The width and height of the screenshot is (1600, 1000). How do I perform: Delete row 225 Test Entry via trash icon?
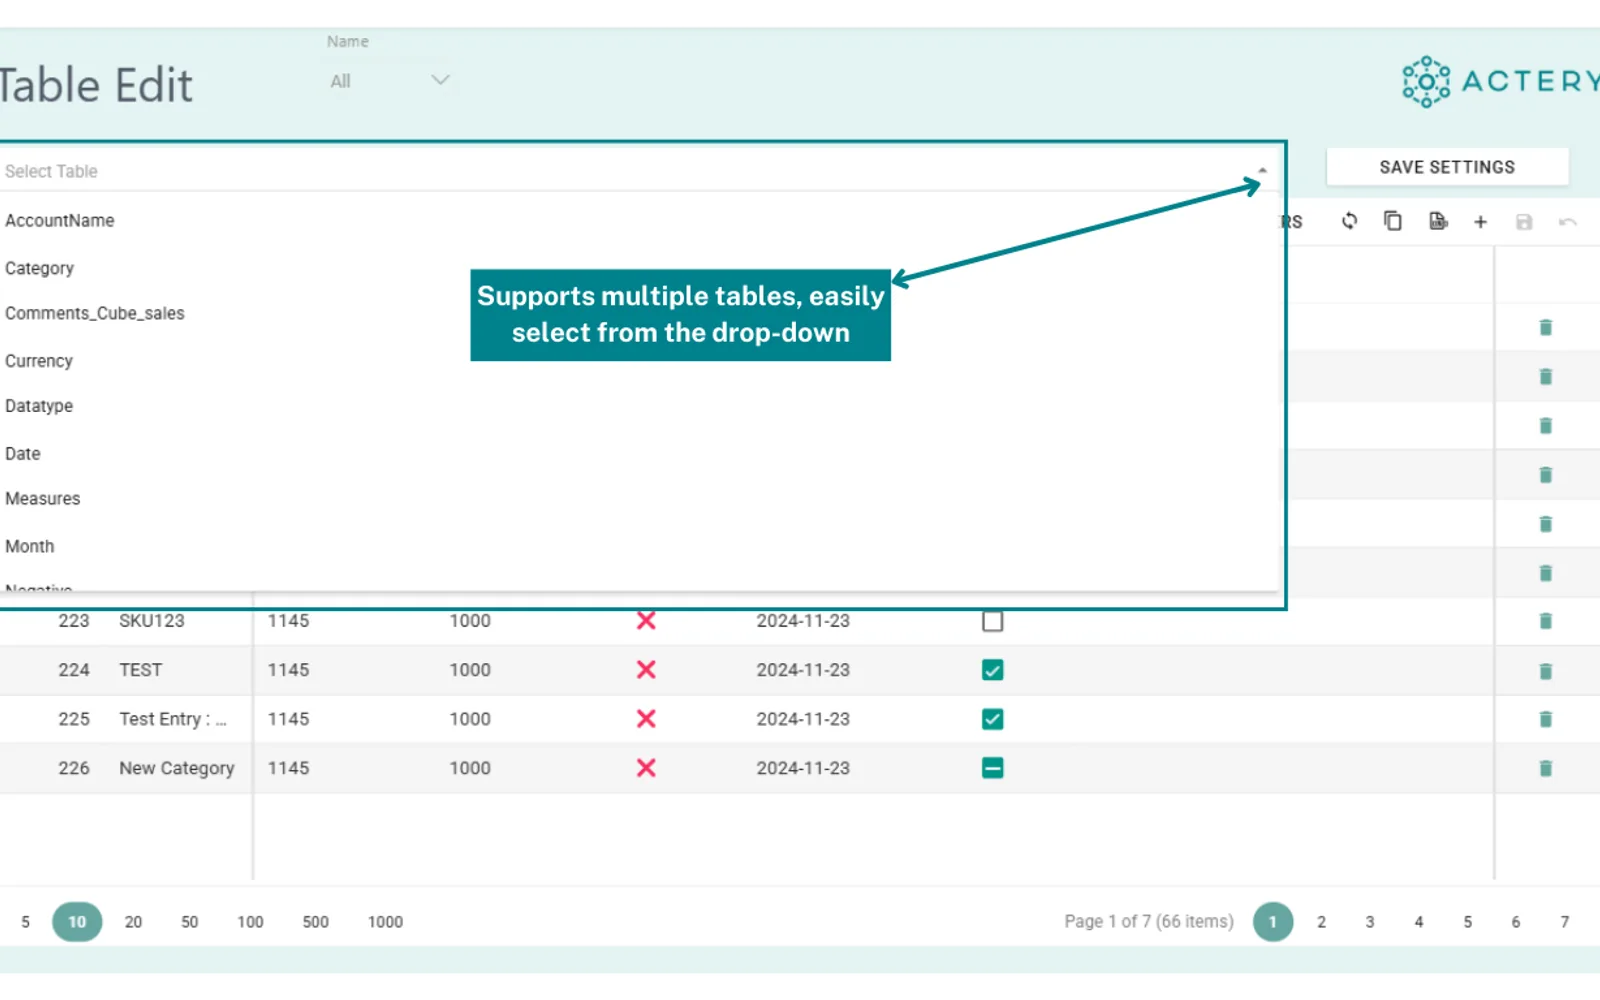click(1546, 719)
